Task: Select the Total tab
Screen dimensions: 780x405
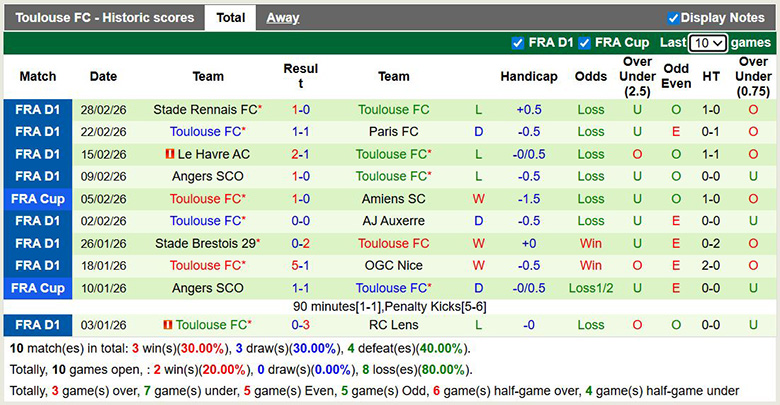Action: pyautogui.click(x=230, y=18)
